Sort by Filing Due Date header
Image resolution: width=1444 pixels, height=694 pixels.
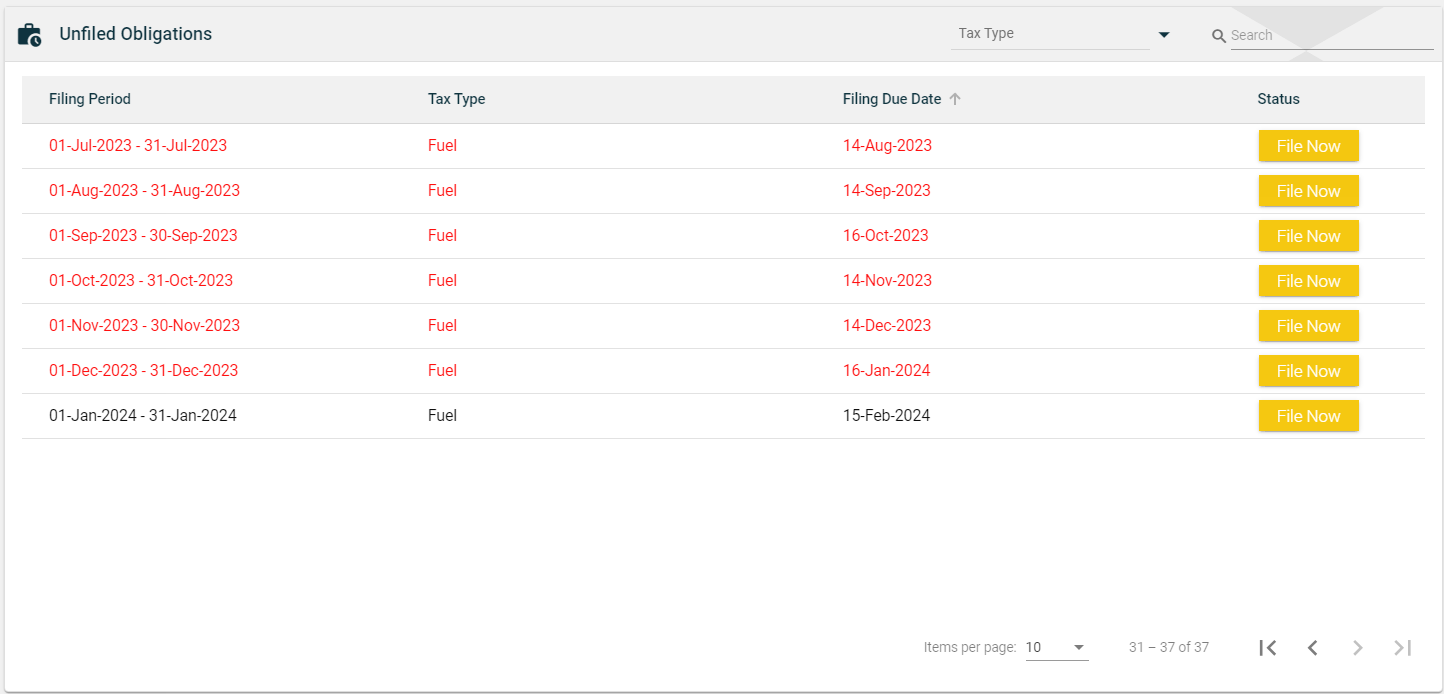(891, 99)
